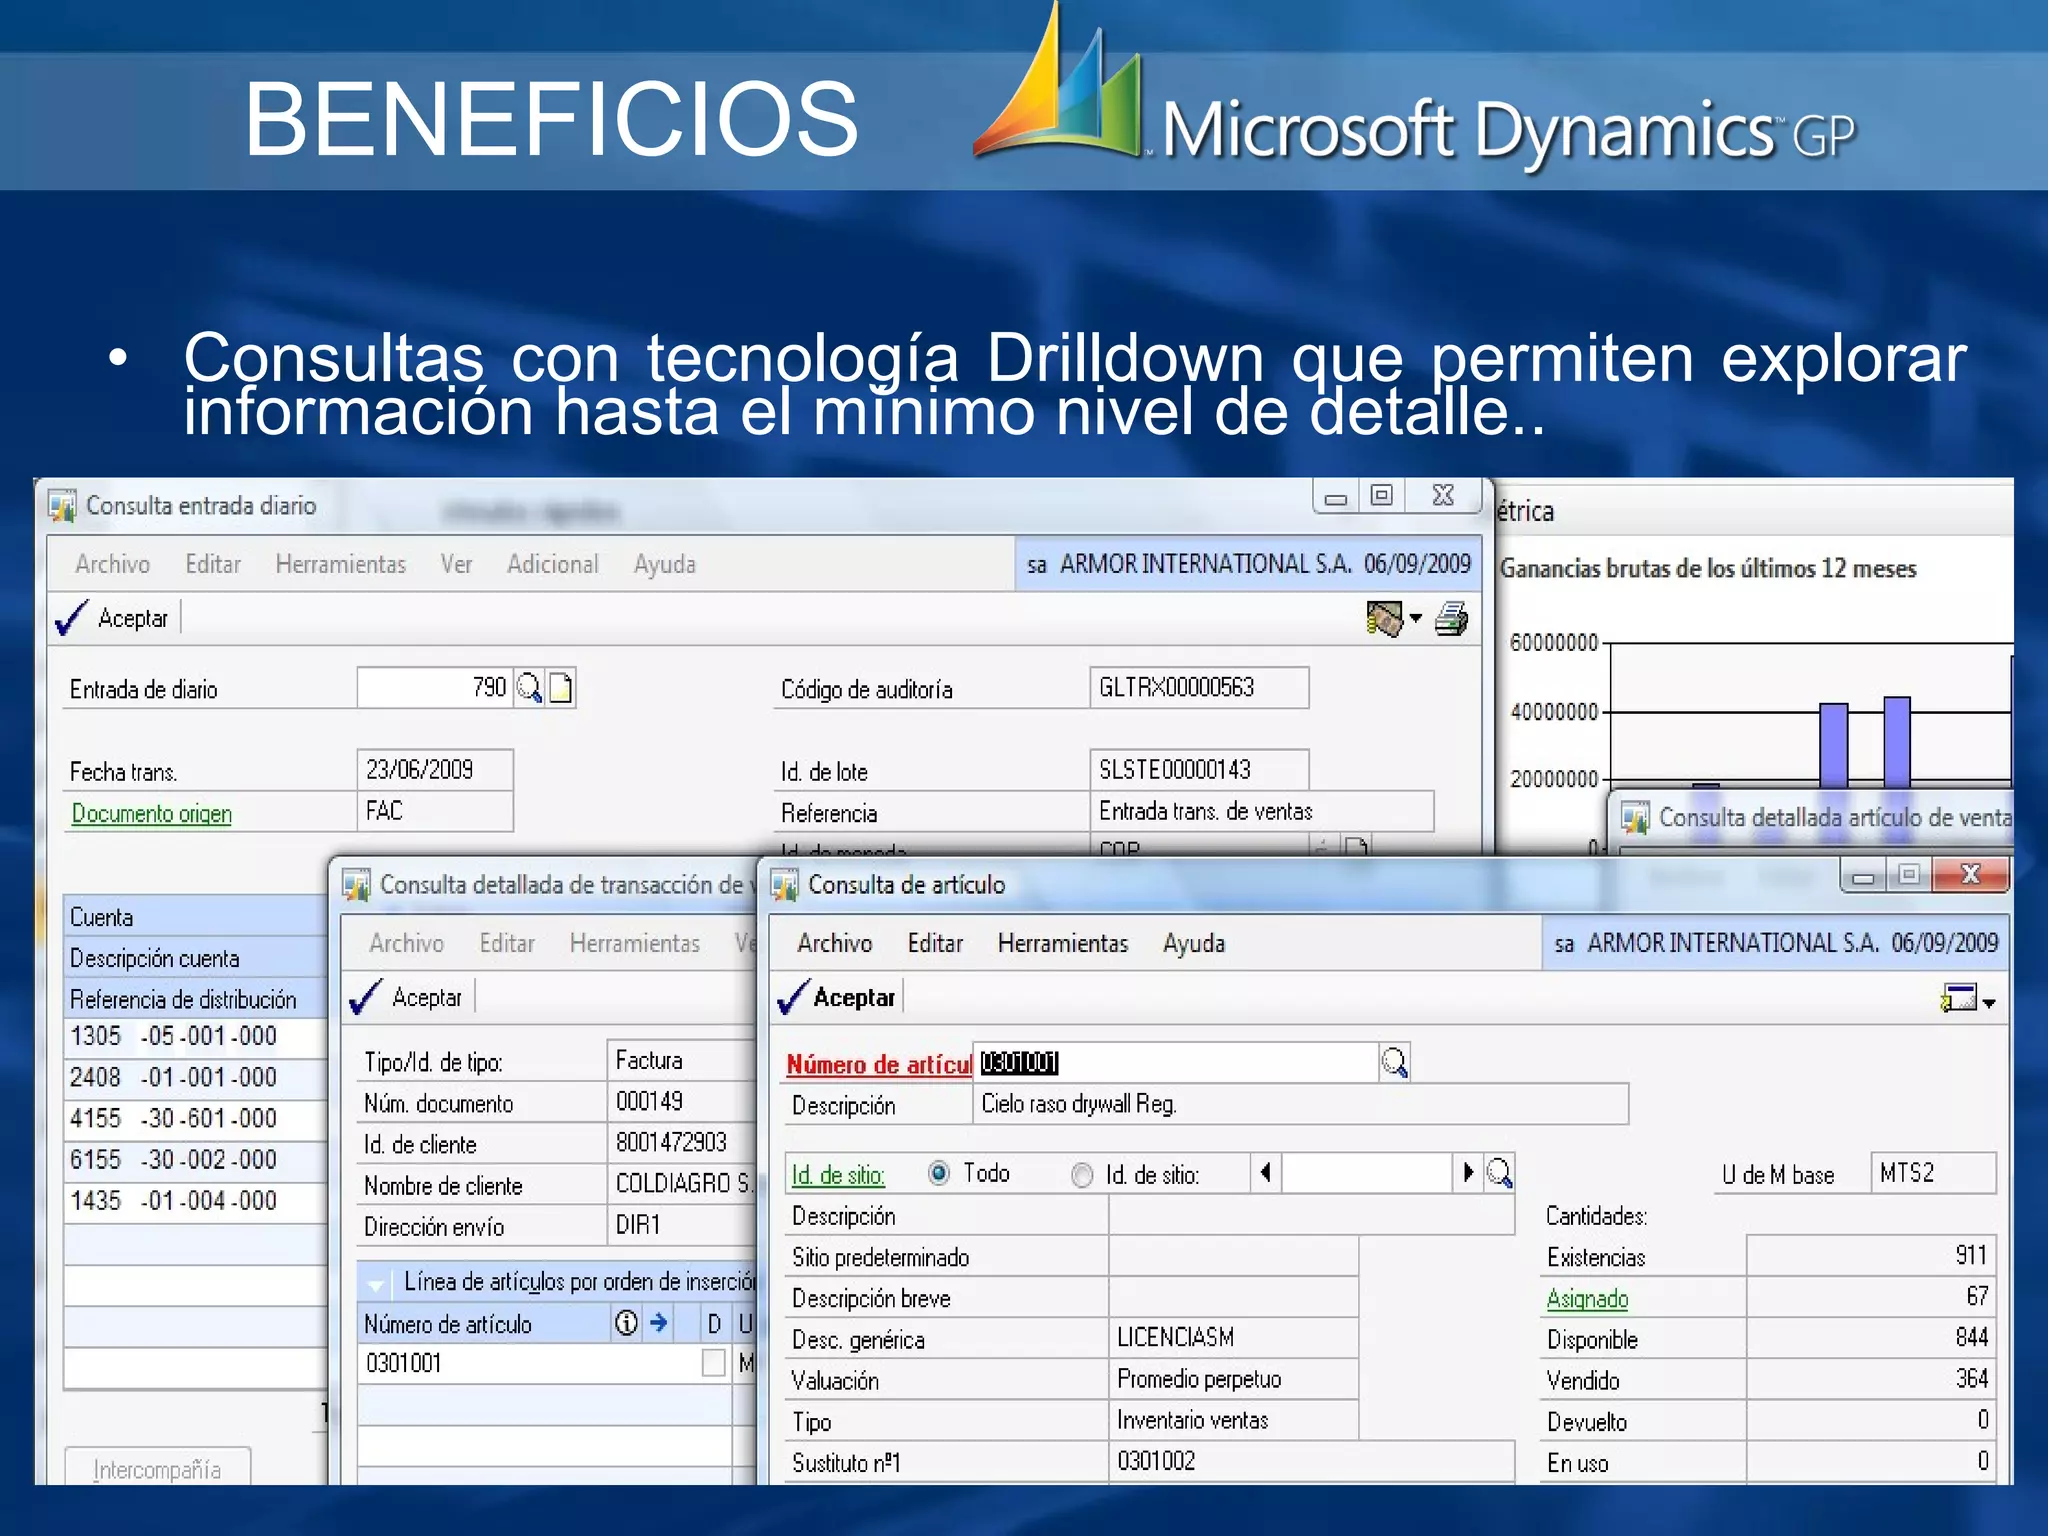Click Id. de lote value SLSTE00000143

click(x=1199, y=769)
